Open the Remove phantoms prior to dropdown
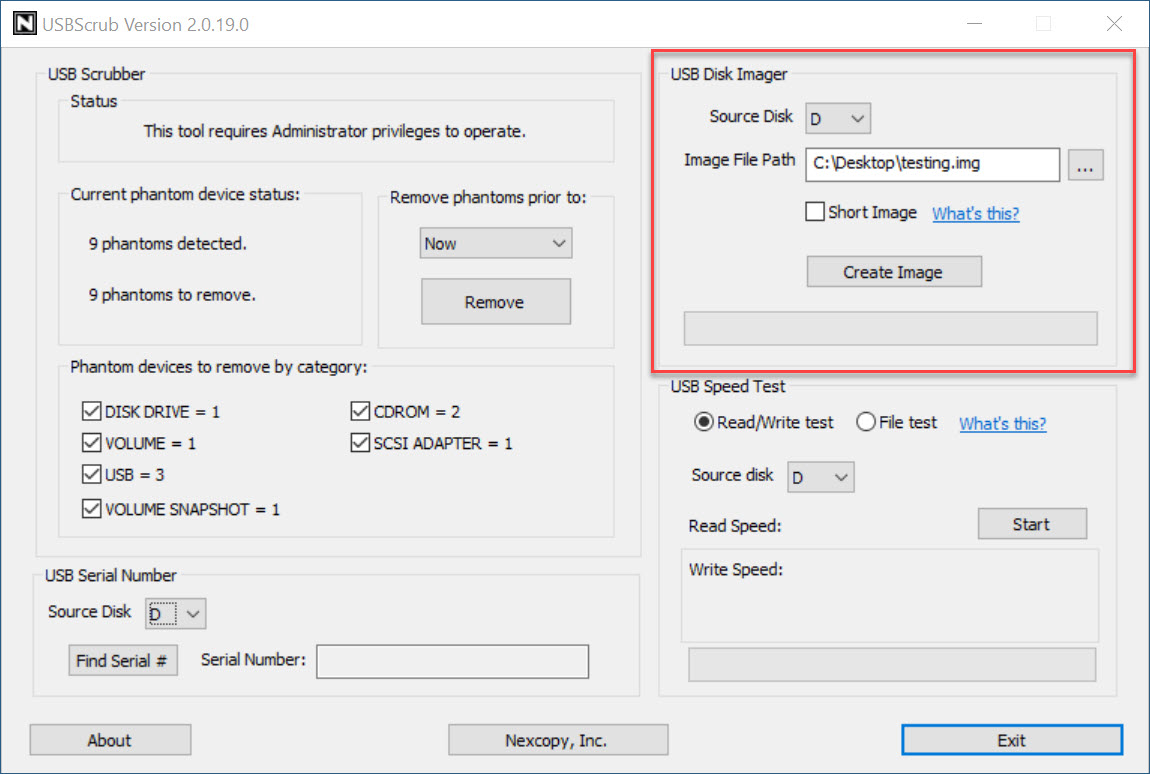1150x774 pixels. click(x=496, y=244)
